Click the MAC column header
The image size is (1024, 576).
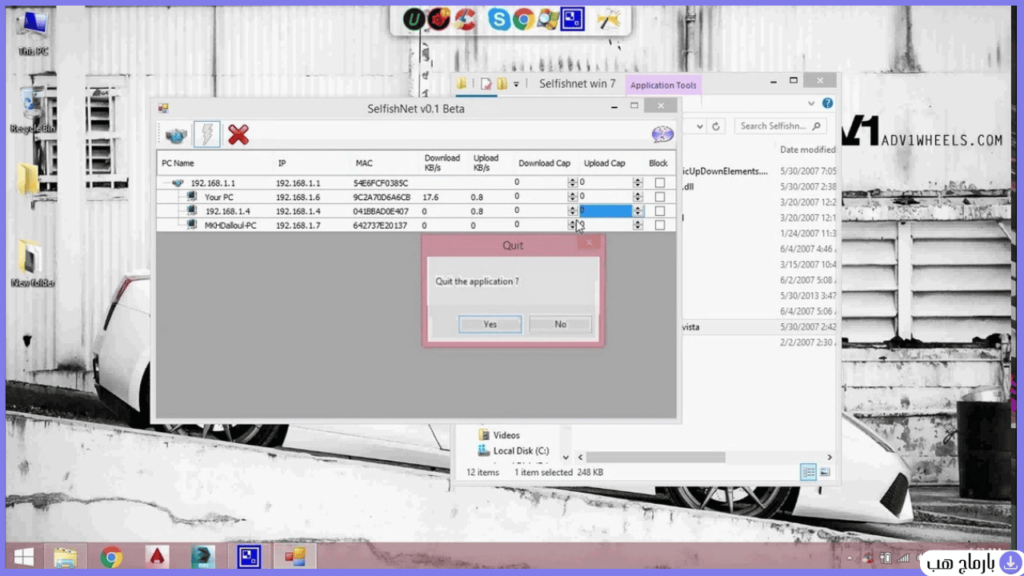364,163
